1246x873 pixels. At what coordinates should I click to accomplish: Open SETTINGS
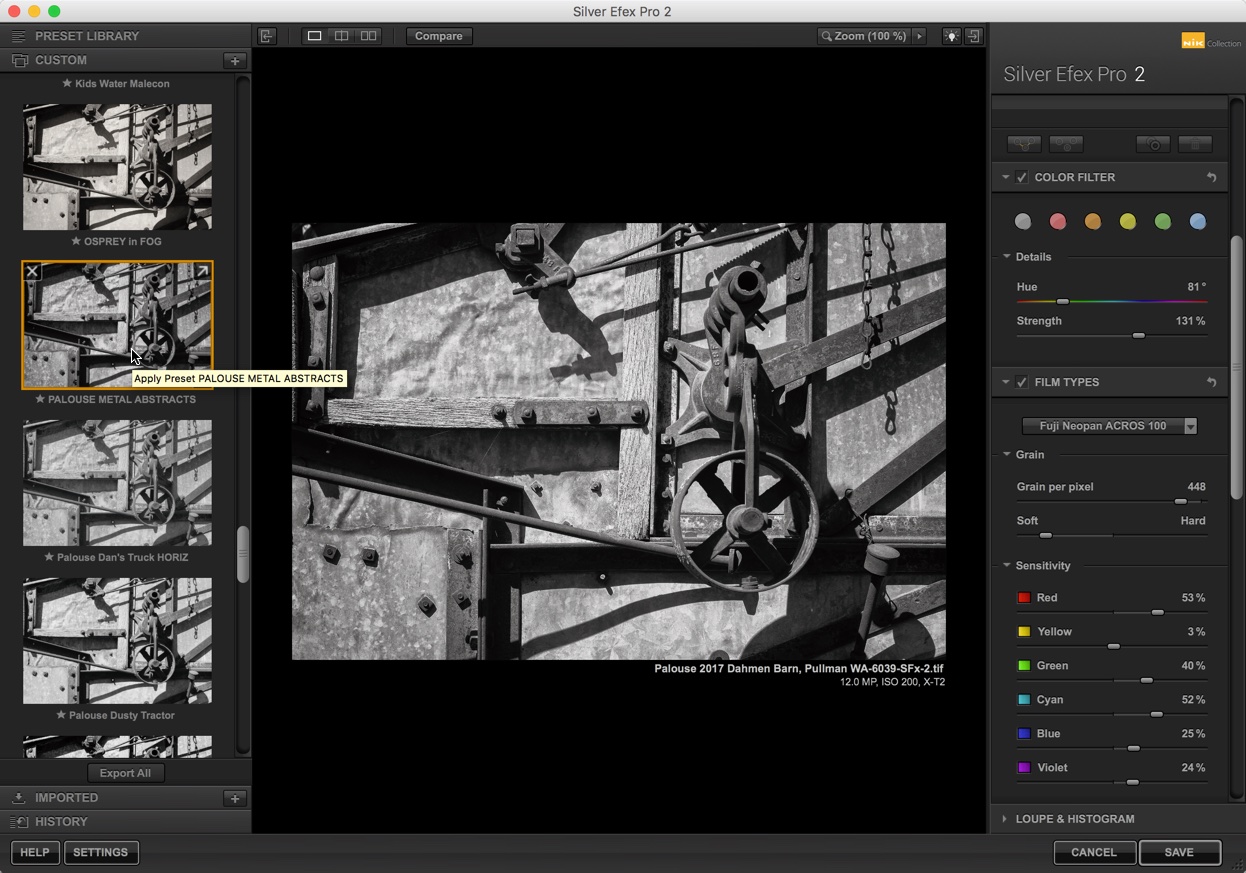click(x=101, y=853)
